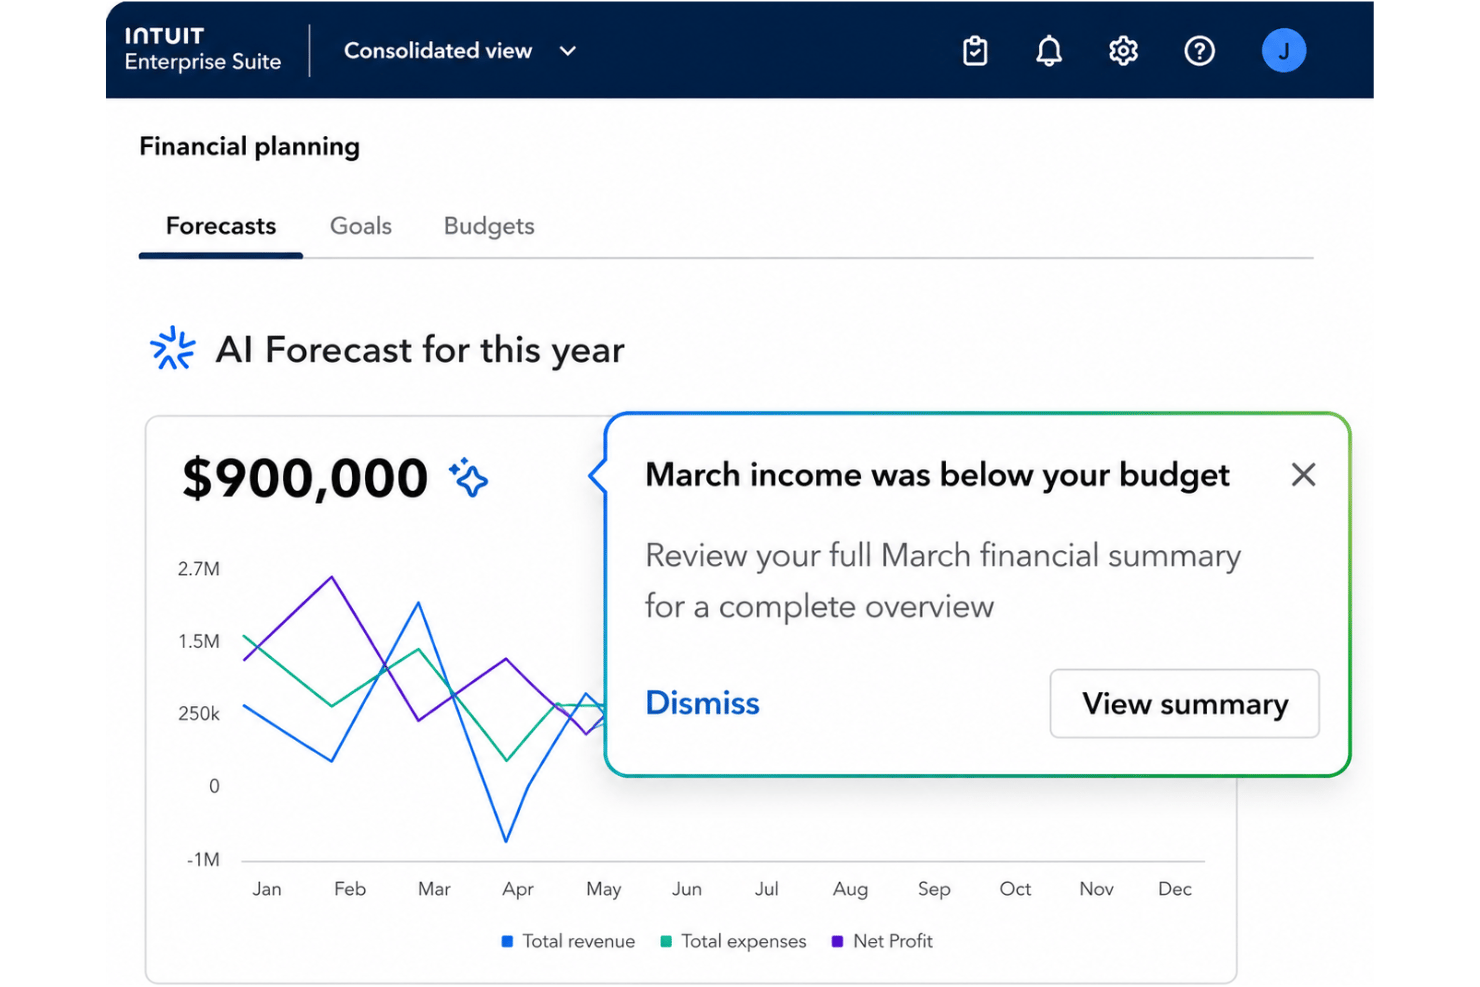Click the Dec label on the chart axis
1480x987 pixels.
click(1175, 889)
